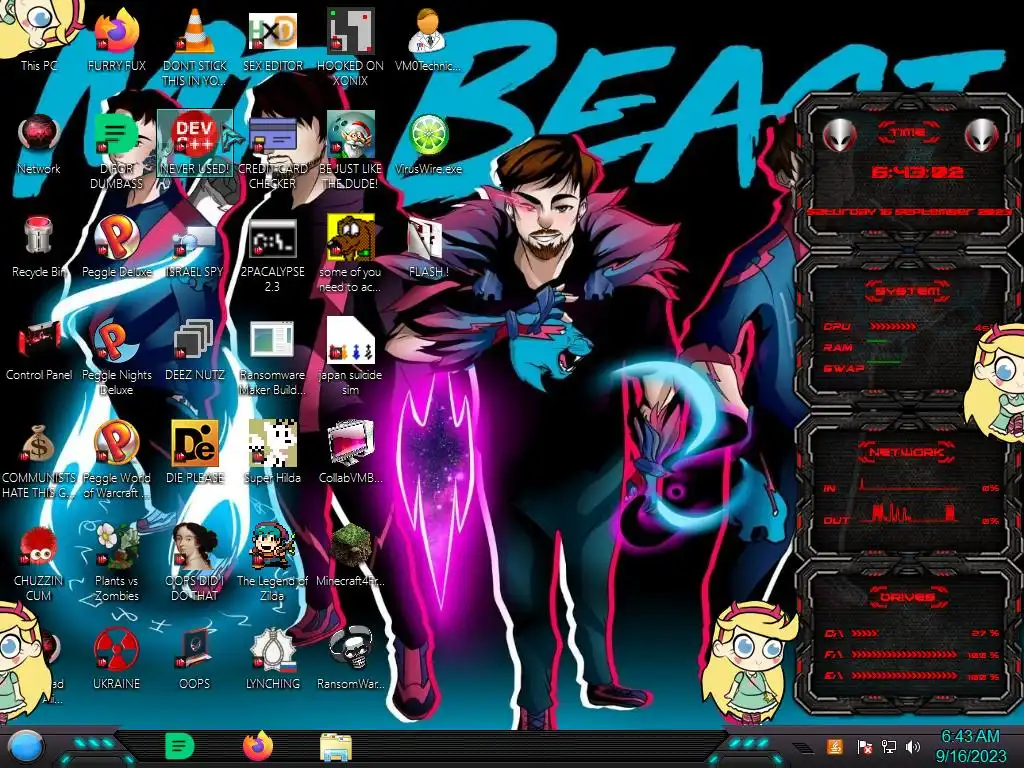Open the HOOKED ON XONIX shortcut

click(x=350, y=48)
